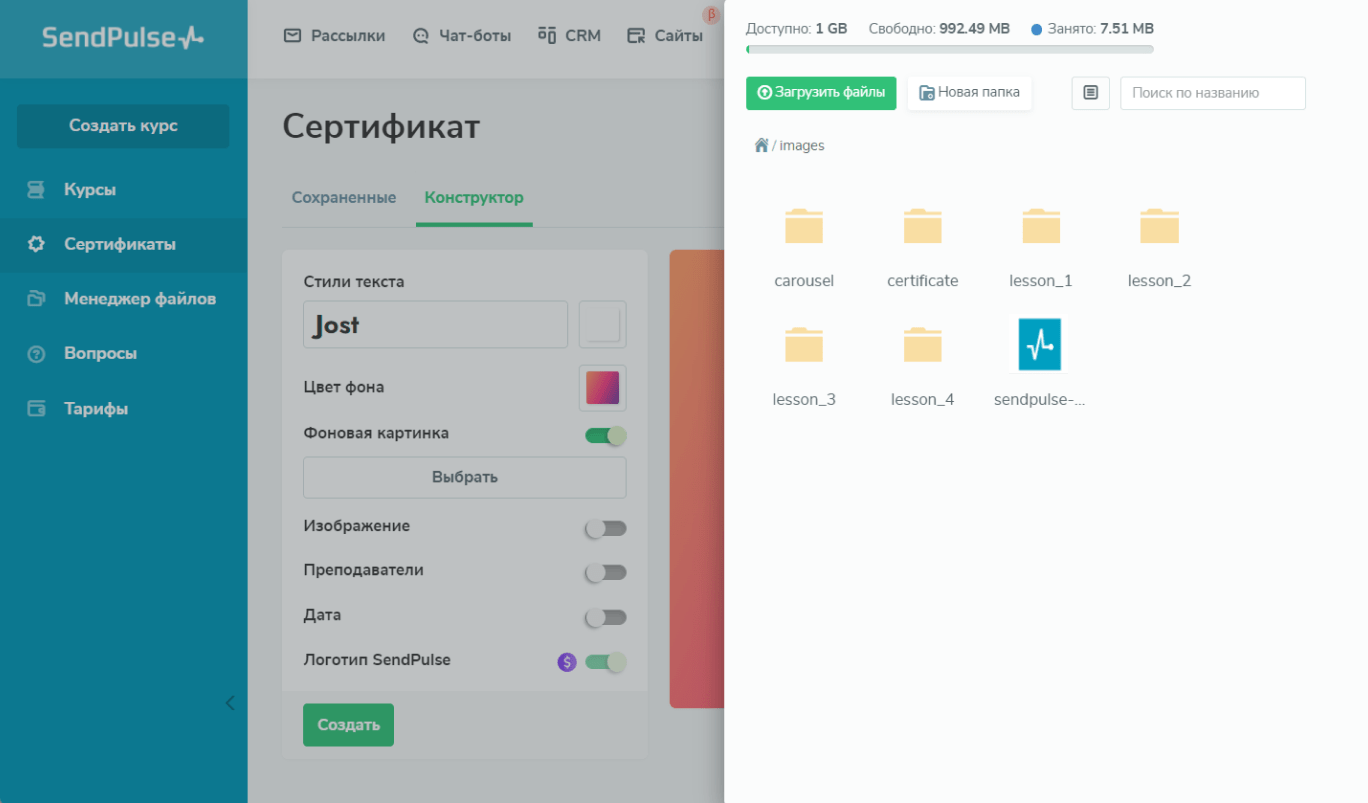
Task: Open the Jost font selector
Action: [435, 325]
